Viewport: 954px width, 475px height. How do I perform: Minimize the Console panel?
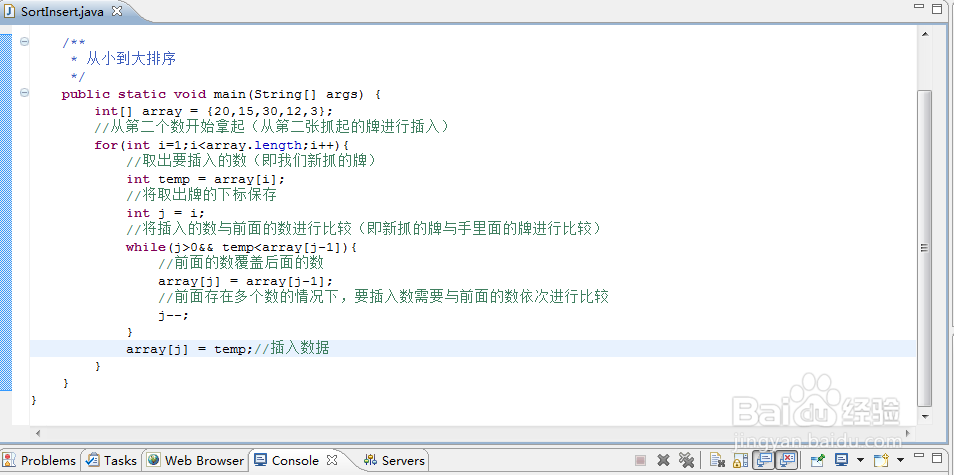920,456
